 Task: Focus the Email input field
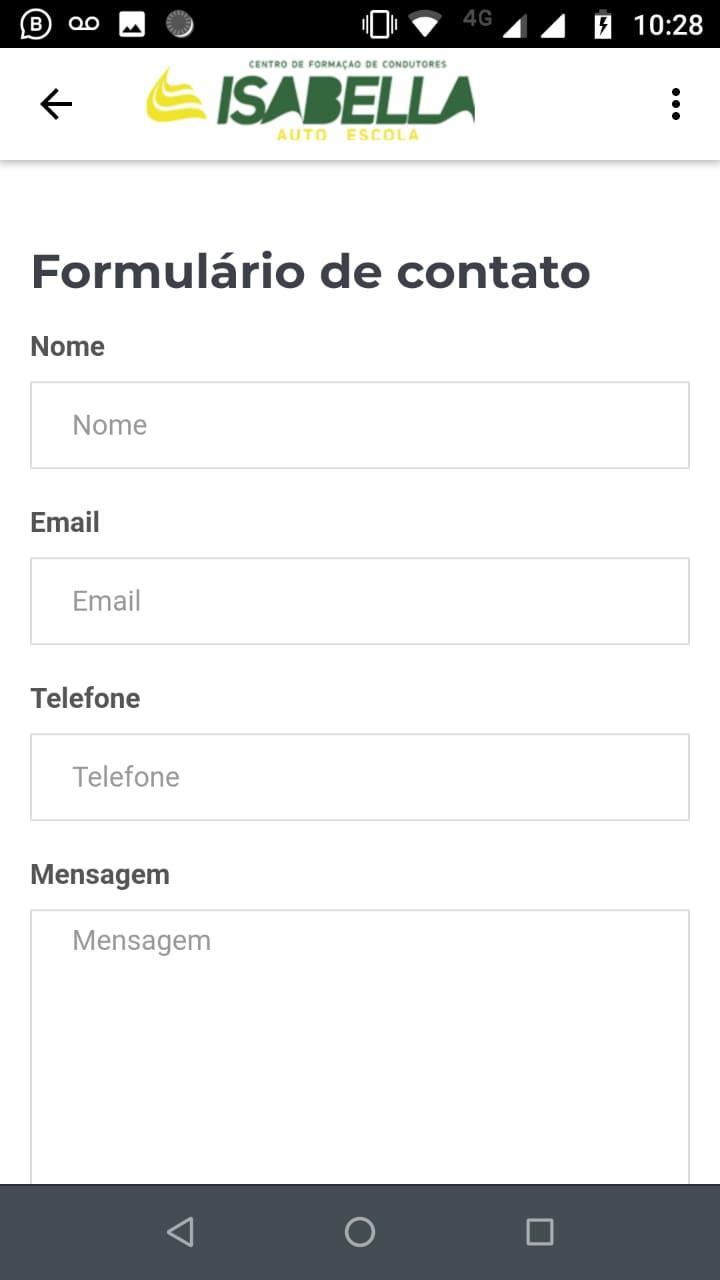[360, 601]
